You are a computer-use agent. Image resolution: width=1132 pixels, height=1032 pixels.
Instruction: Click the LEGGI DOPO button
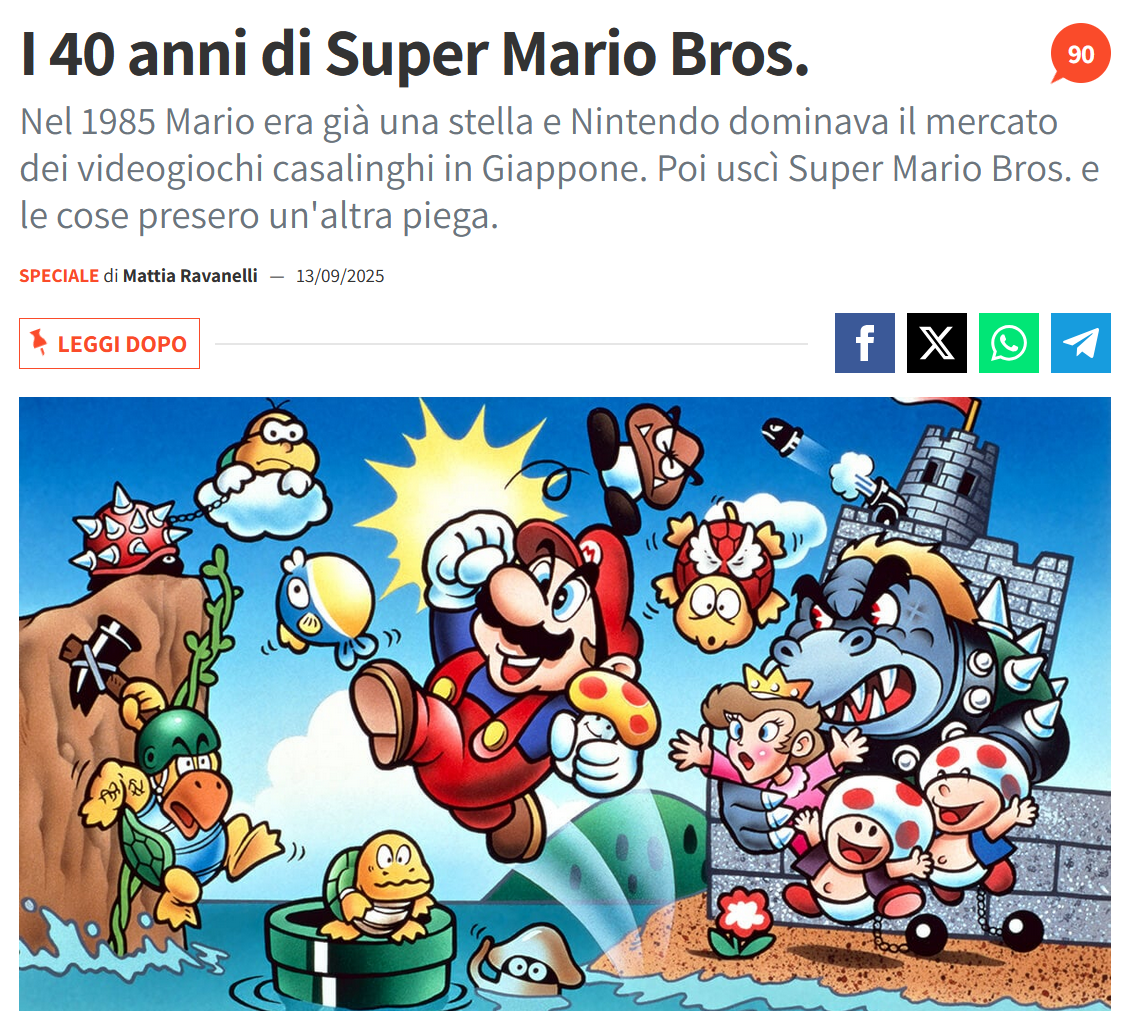click(x=109, y=344)
